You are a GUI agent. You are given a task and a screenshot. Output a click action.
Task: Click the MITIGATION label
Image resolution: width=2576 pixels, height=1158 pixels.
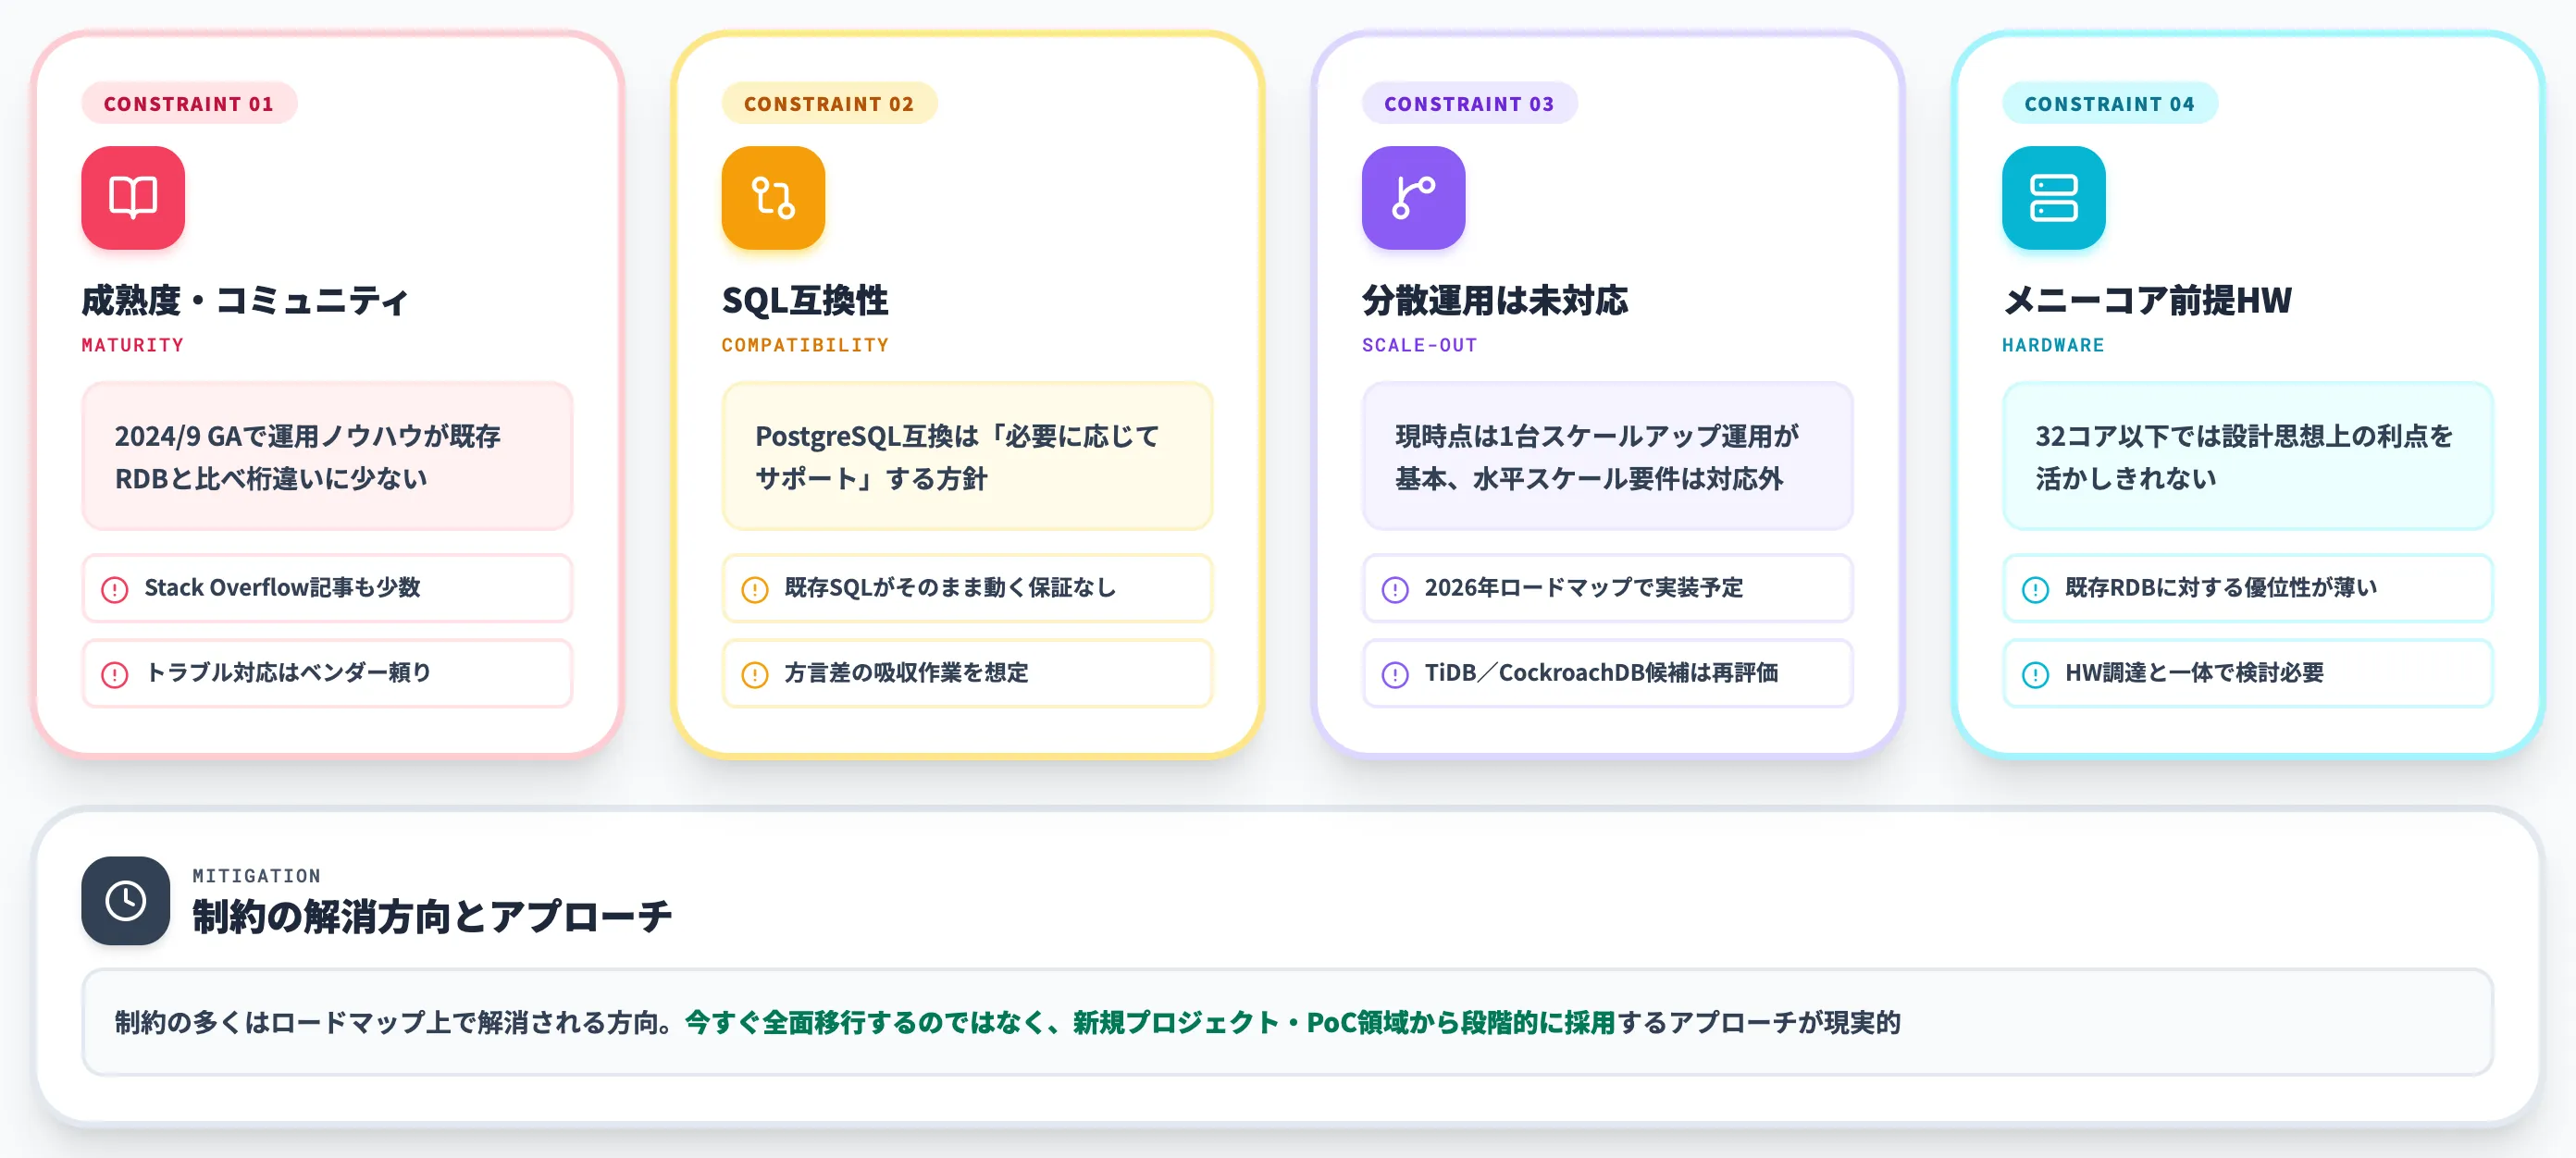(x=257, y=876)
